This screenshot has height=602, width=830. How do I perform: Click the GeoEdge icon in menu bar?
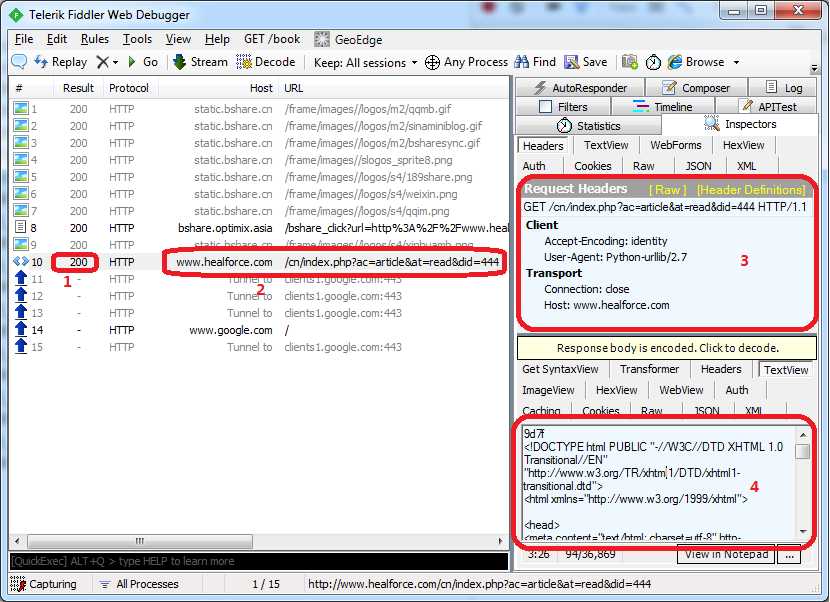pyautogui.click(x=322, y=39)
